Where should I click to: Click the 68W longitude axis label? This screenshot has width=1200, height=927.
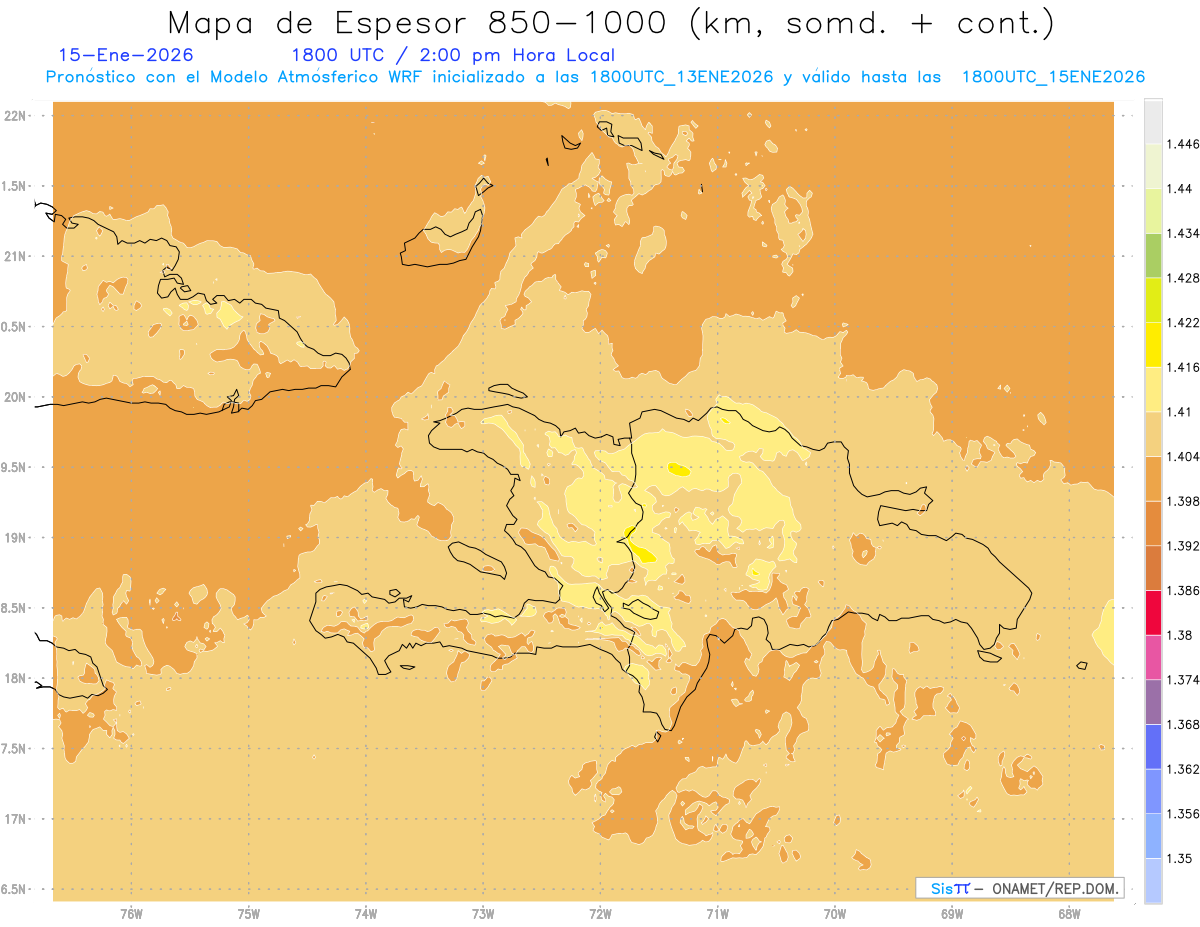coord(1069,913)
